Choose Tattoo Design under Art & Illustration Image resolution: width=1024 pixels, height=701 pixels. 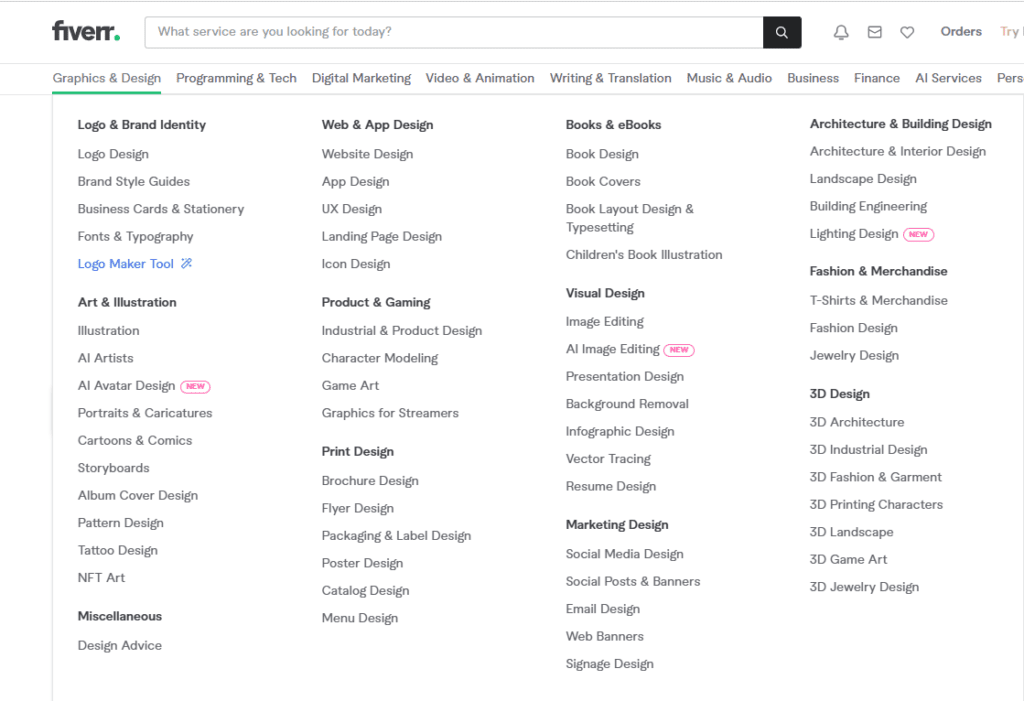pos(117,549)
